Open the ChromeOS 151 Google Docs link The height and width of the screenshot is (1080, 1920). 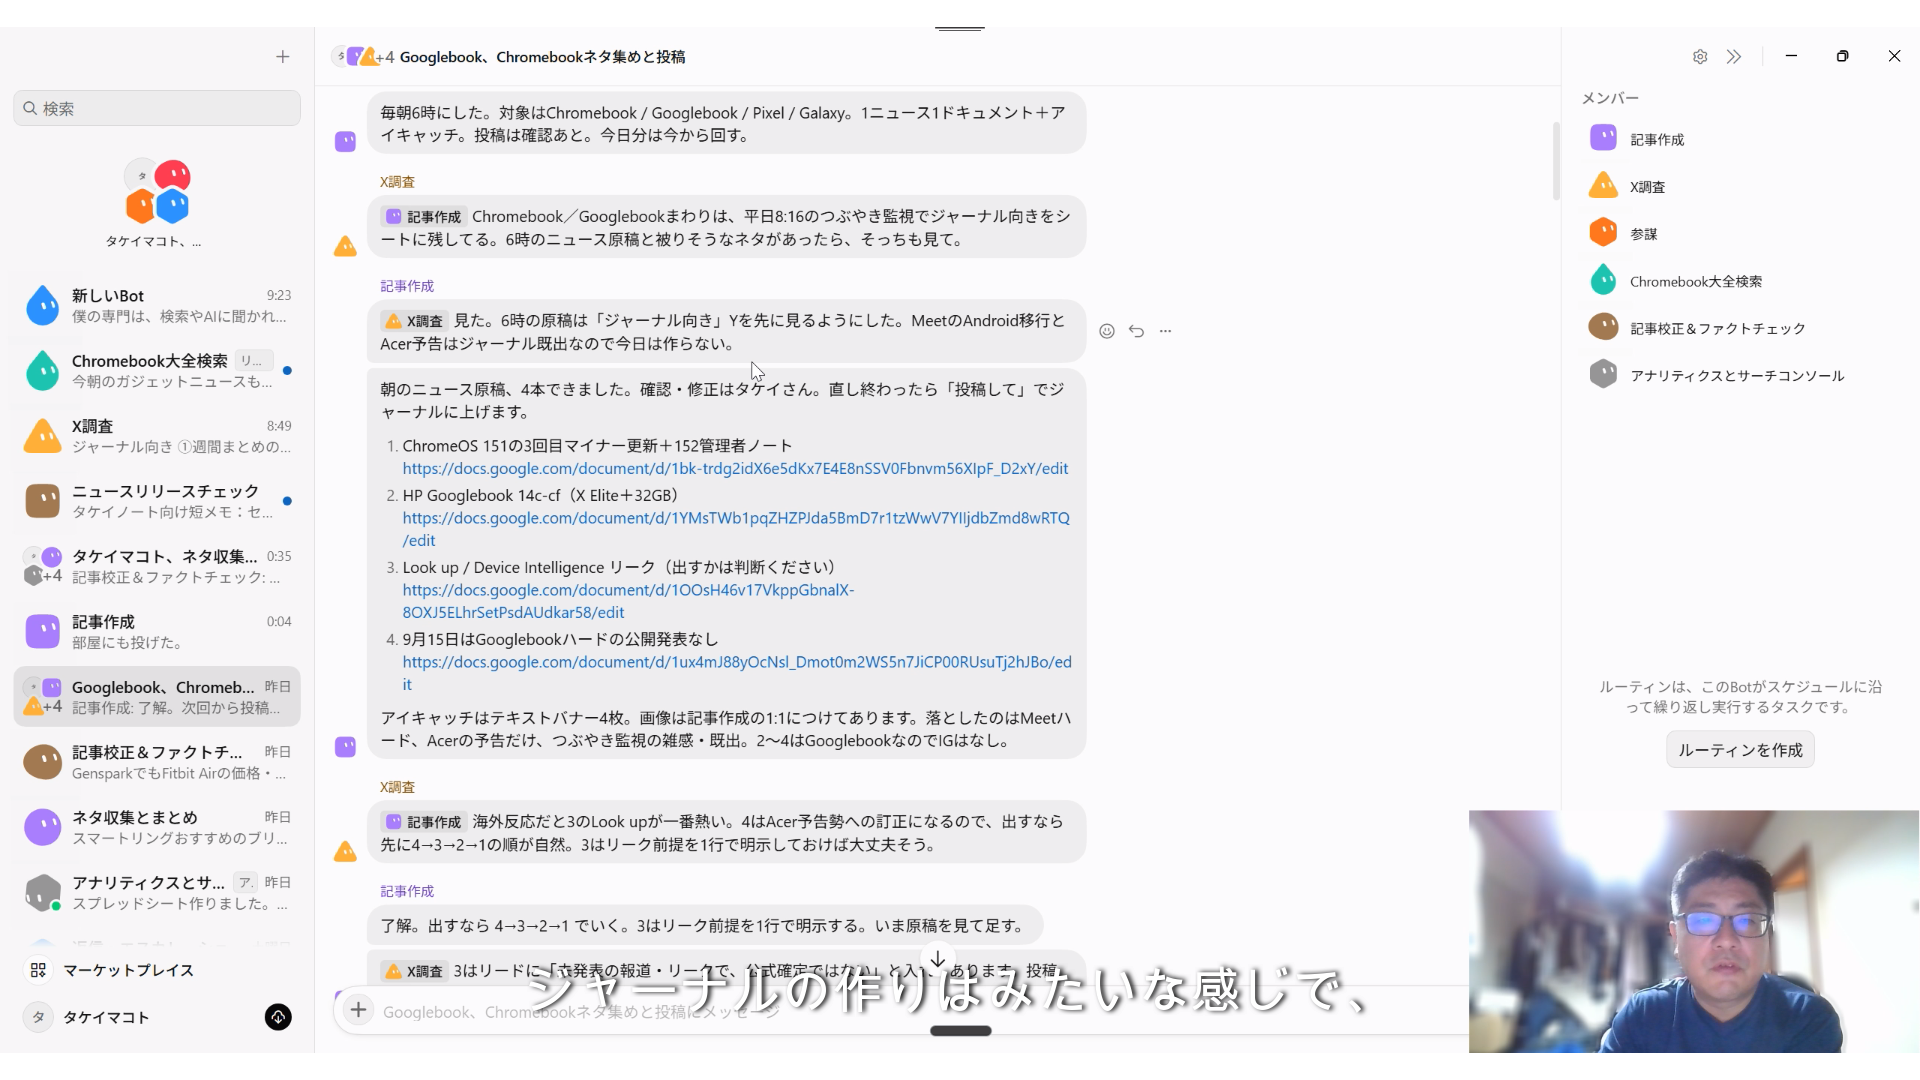point(735,468)
